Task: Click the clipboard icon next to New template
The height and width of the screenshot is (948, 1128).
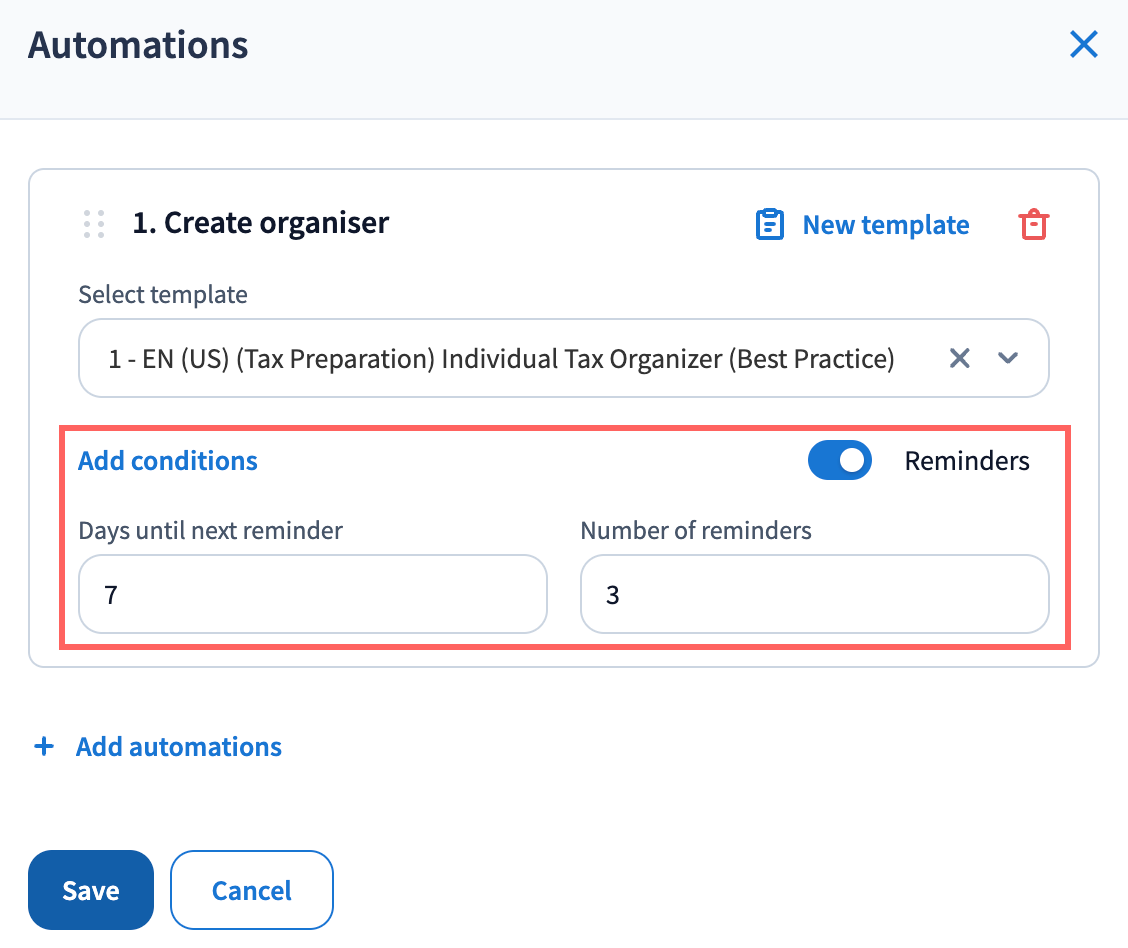Action: click(768, 225)
